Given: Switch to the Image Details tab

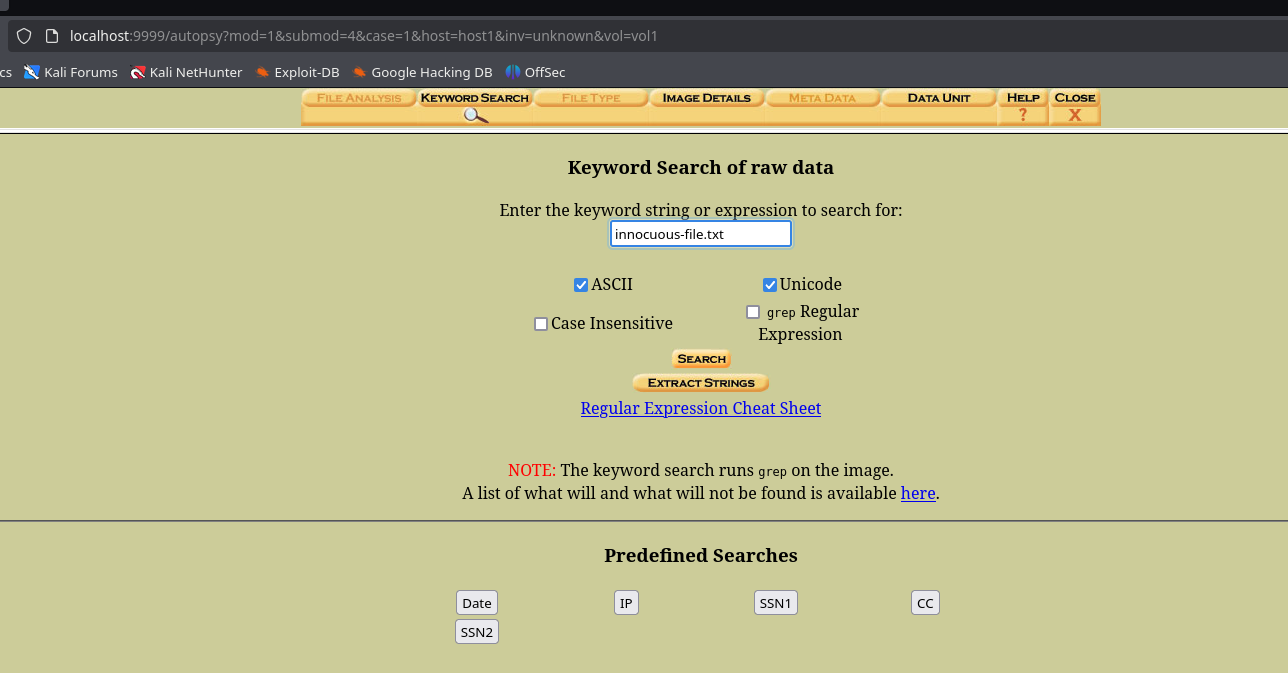Looking at the screenshot, I should coord(706,98).
